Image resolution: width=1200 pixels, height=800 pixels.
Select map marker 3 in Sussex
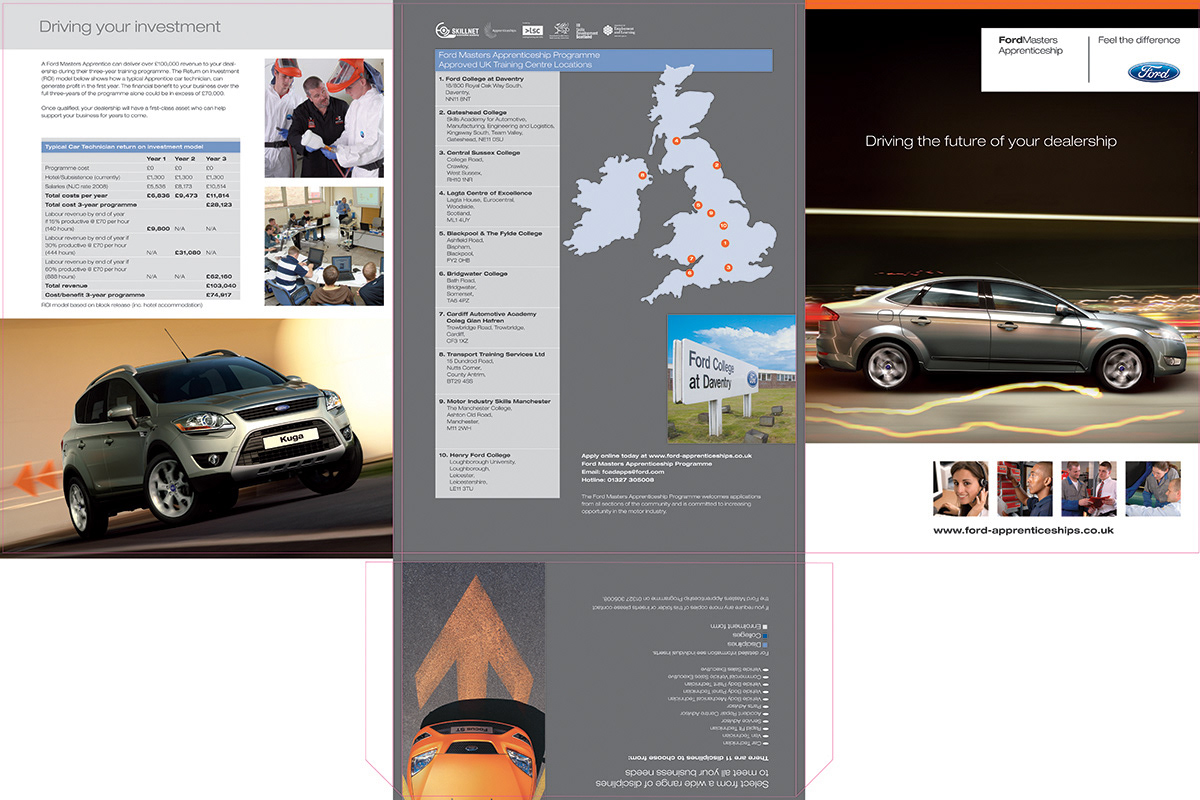728,267
